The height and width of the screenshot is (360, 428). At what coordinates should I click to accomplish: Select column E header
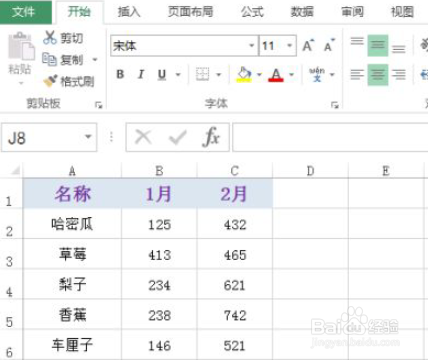[386, 171]
